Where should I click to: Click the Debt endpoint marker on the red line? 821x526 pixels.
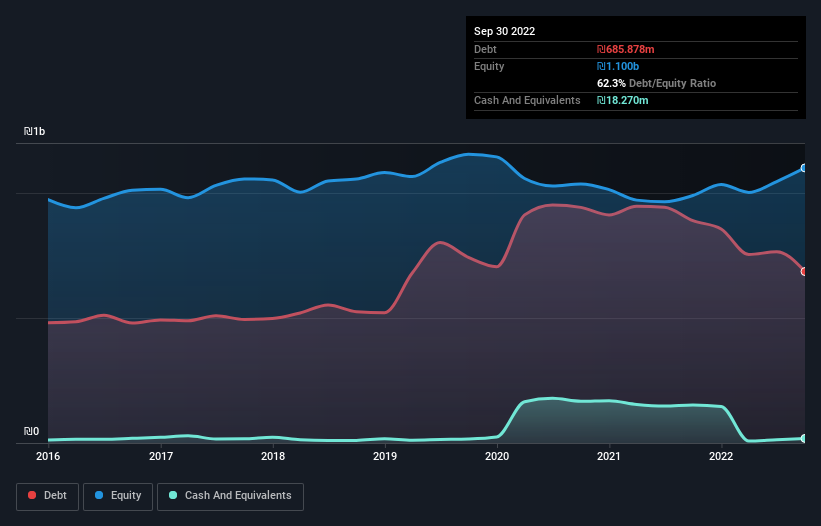click(804, 271)
